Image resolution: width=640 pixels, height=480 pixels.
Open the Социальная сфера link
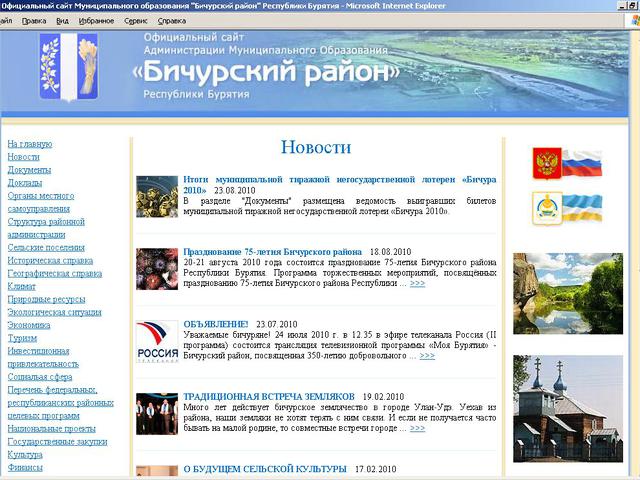40,377
